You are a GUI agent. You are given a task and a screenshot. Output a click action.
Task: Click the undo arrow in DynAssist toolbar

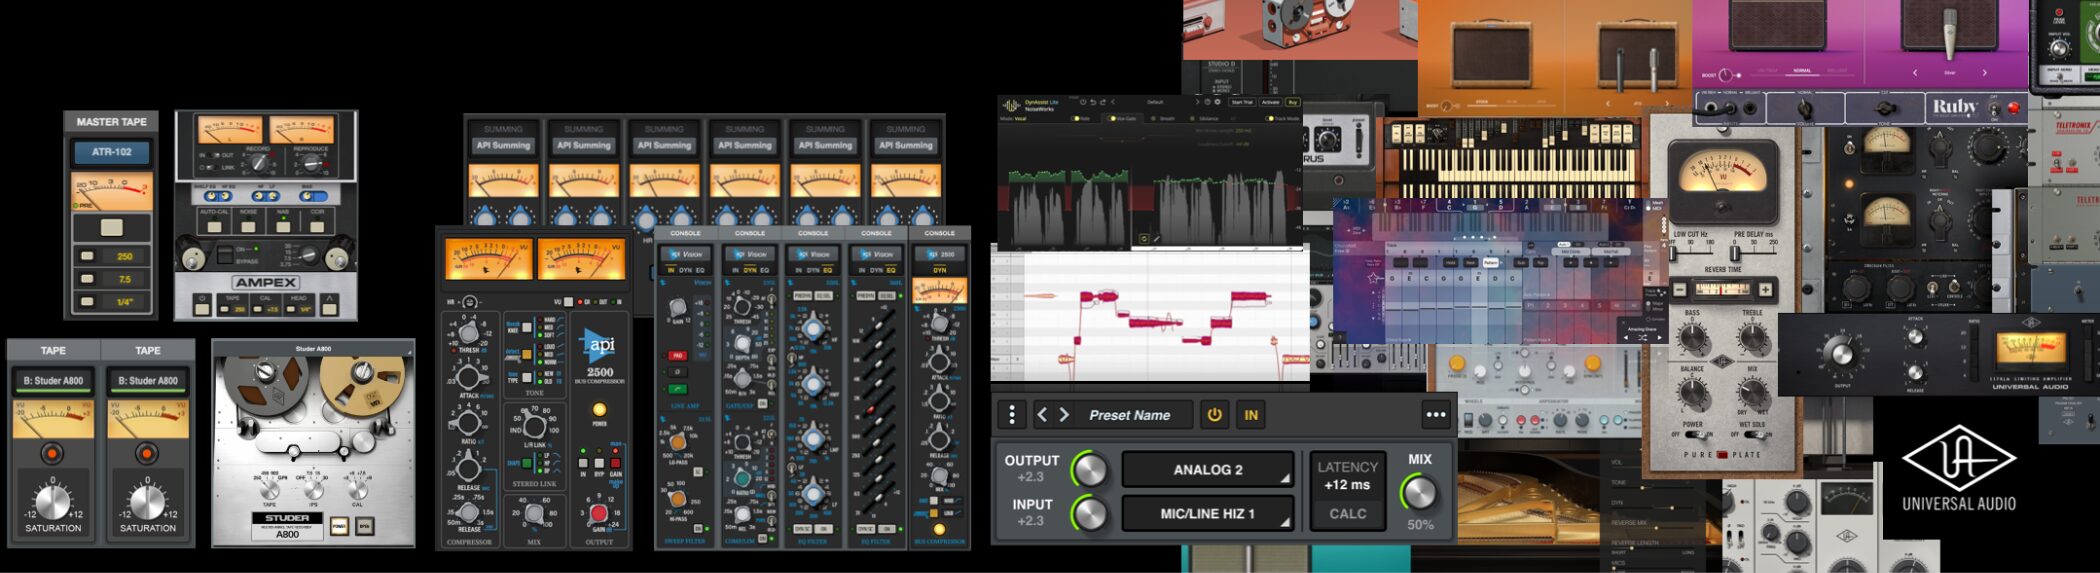[1092, 102]
